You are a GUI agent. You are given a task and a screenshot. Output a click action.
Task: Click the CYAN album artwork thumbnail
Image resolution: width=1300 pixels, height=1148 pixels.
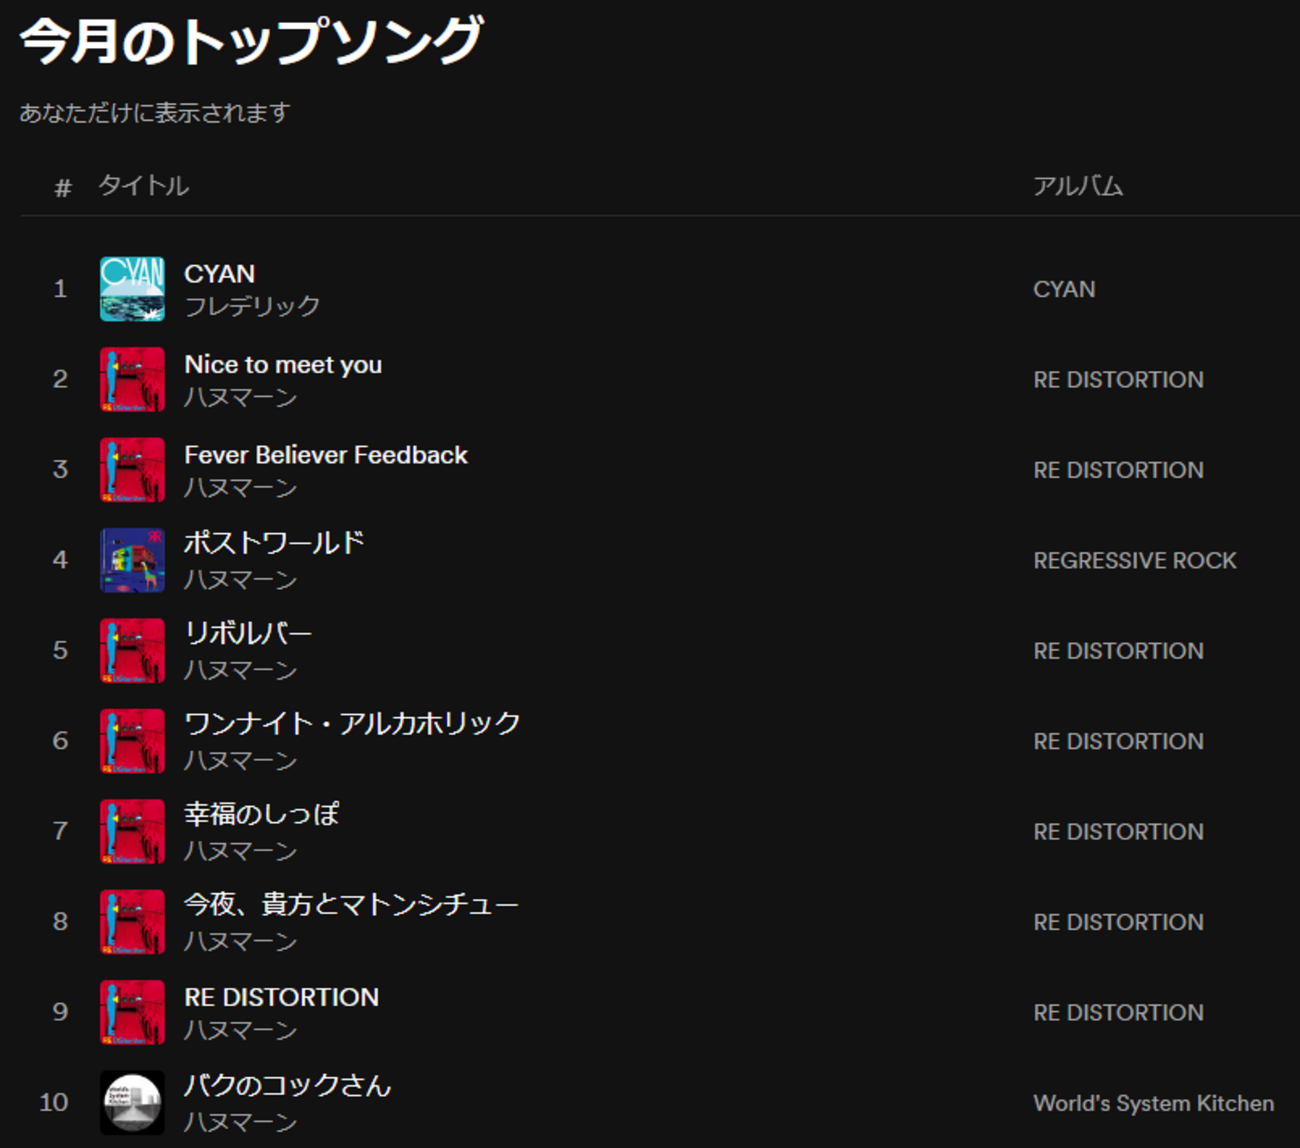tap(131, 289)
